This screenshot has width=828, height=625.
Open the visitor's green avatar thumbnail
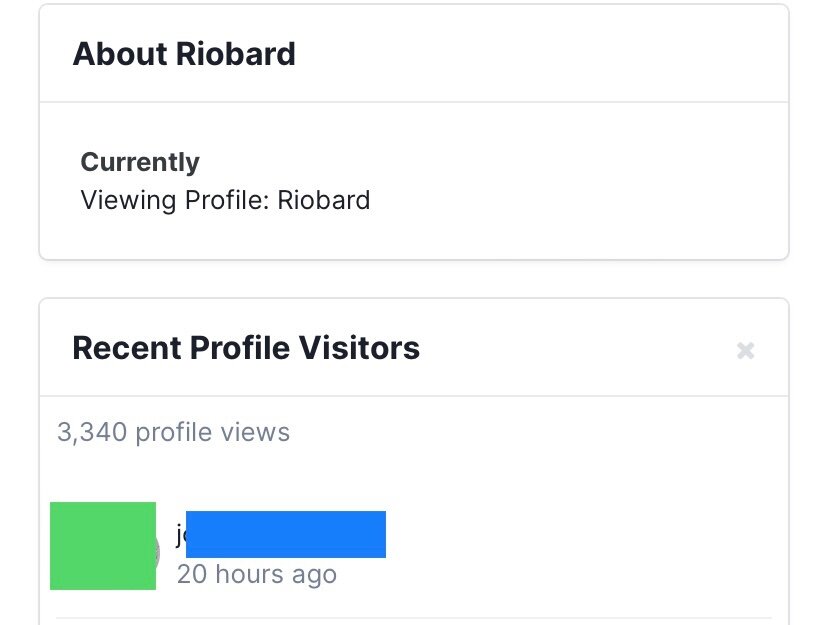103,546
